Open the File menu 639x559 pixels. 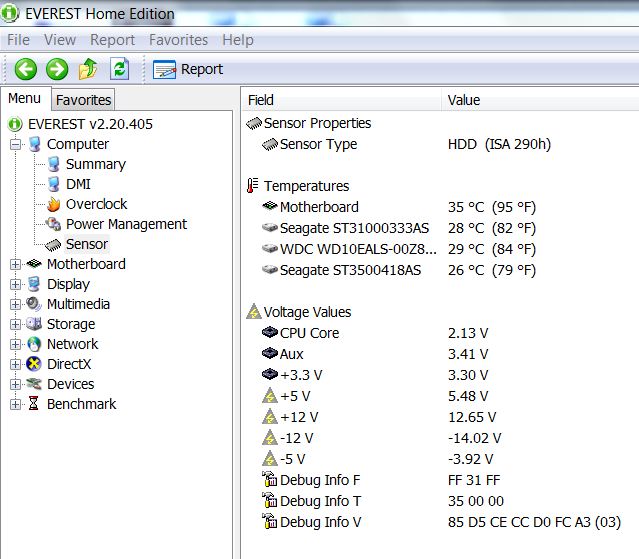pyautogui.click(x=18, y=40)
